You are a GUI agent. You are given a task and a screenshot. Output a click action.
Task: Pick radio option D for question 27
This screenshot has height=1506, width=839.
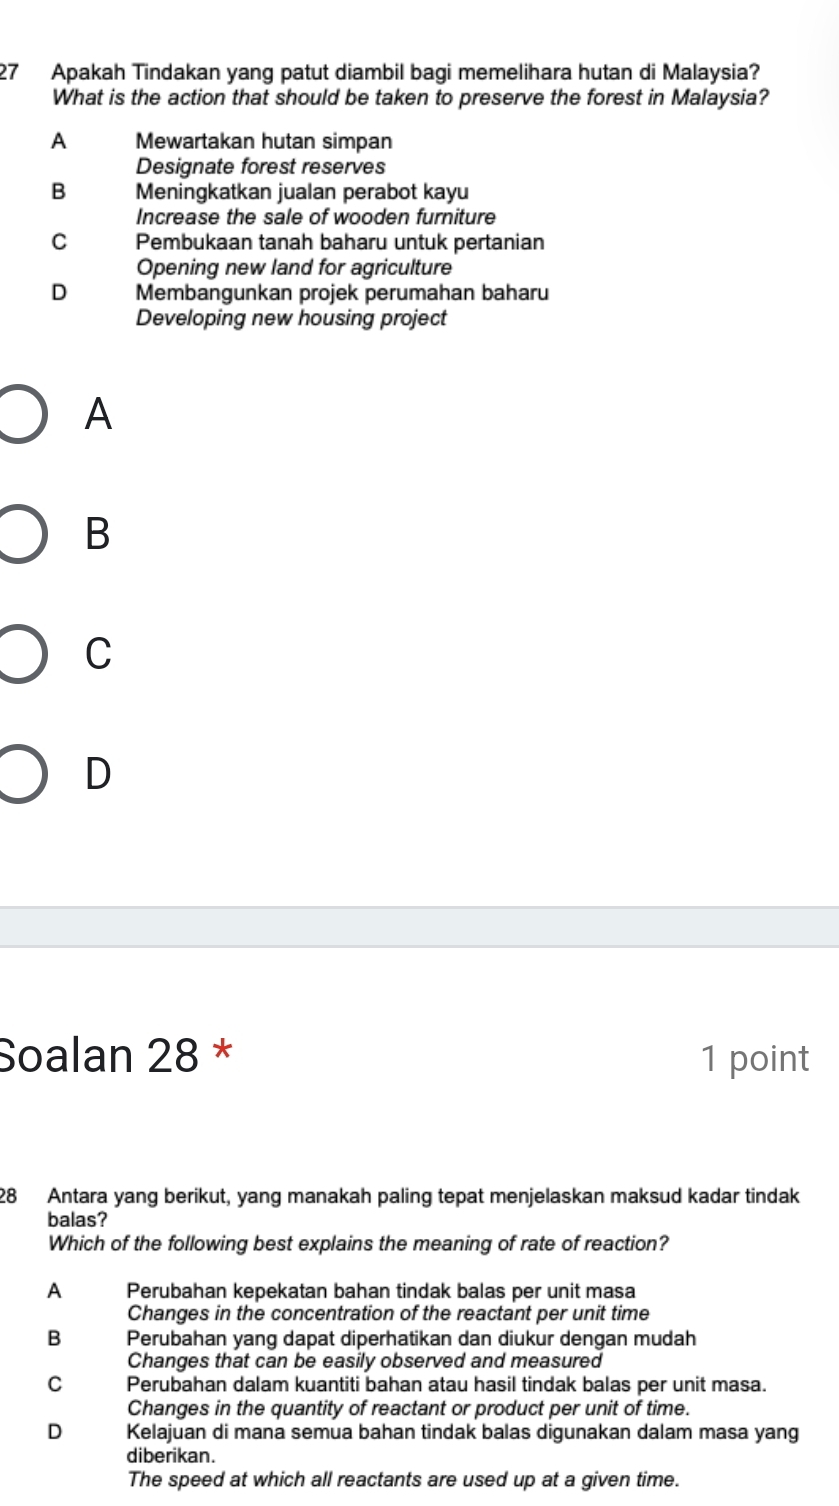[20, 772]
